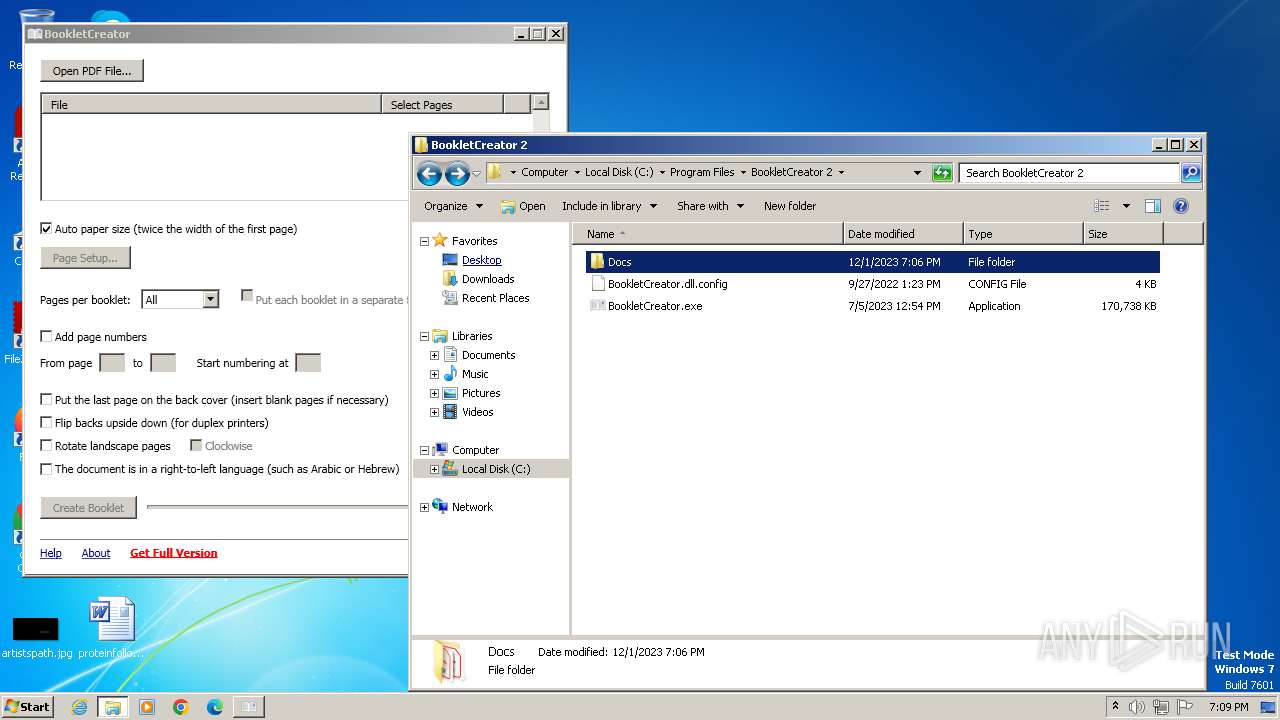Select BookletCreator.exe application icon
Screen dimensions: 1280x720
598,306
